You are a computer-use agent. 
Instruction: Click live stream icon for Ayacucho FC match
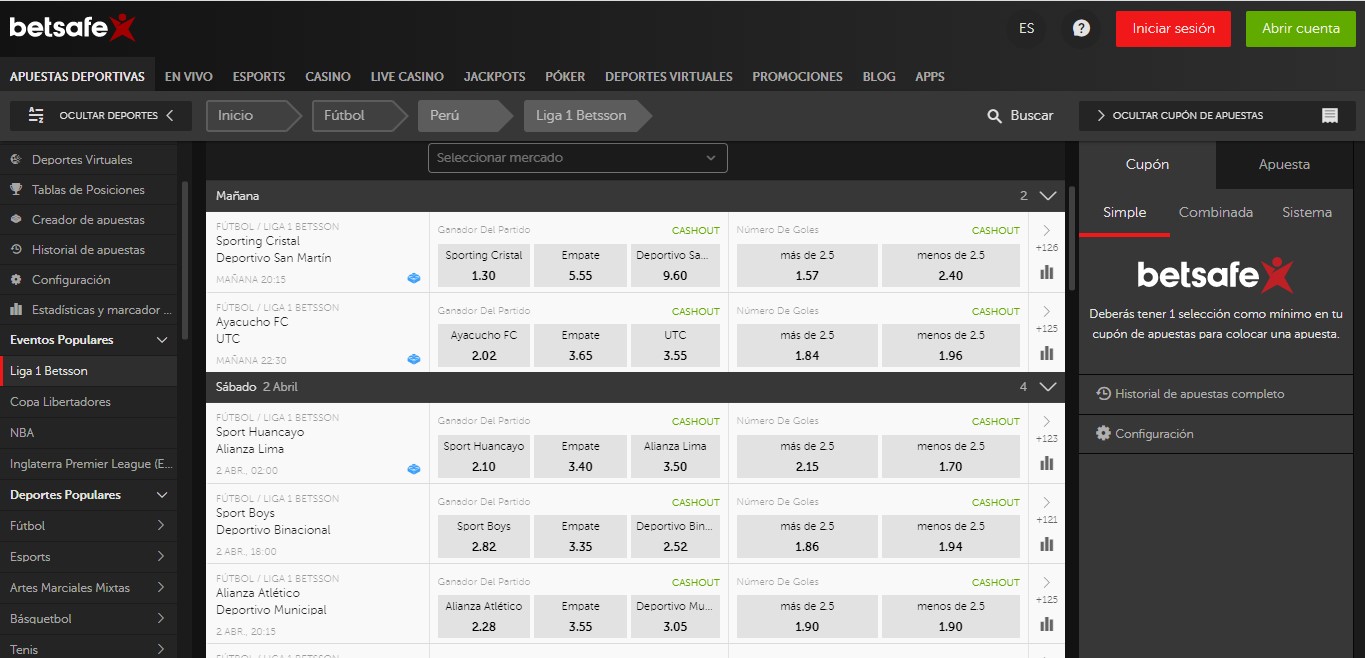pos(414,359)
